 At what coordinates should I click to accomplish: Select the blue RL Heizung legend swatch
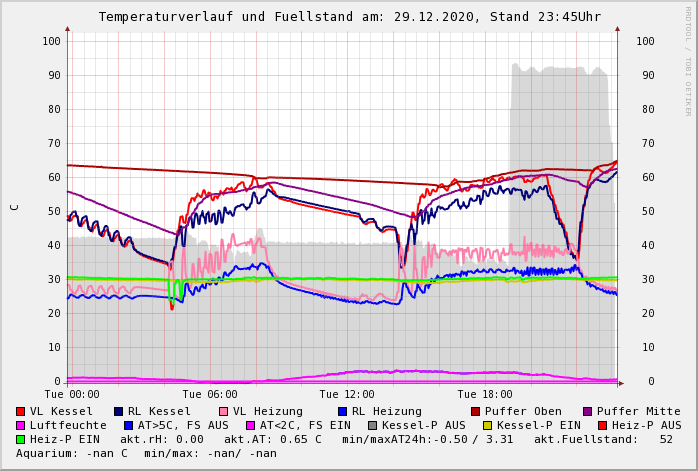pos(342,411)
